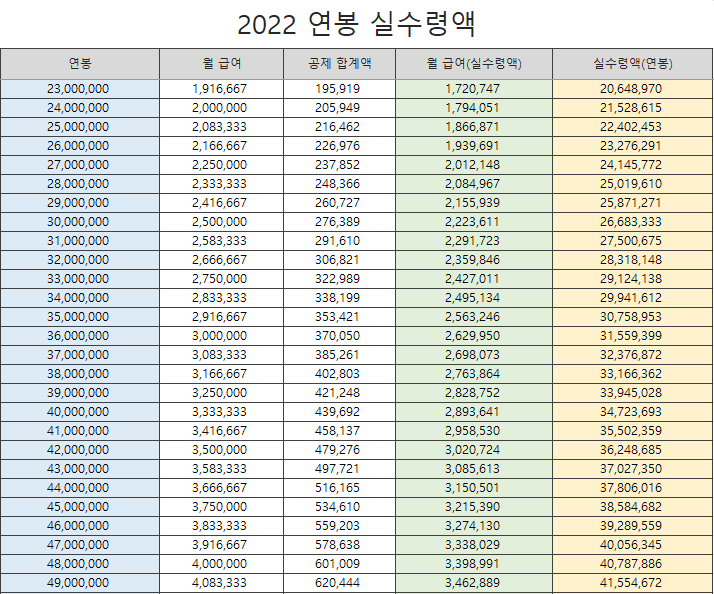Click deduction total 237,852

[x=337, y=165]
